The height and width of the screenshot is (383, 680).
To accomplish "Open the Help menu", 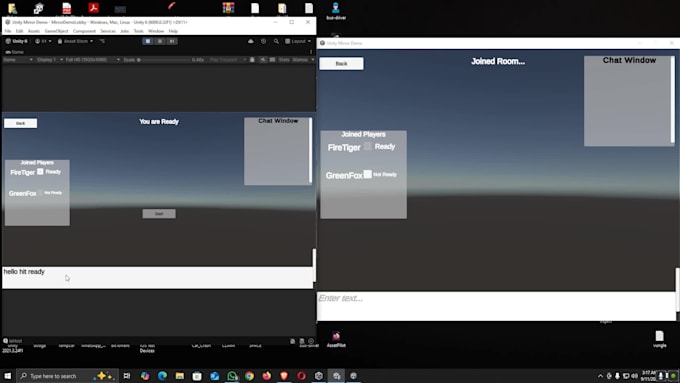I will pyautogui.click(x=173, y=31).
